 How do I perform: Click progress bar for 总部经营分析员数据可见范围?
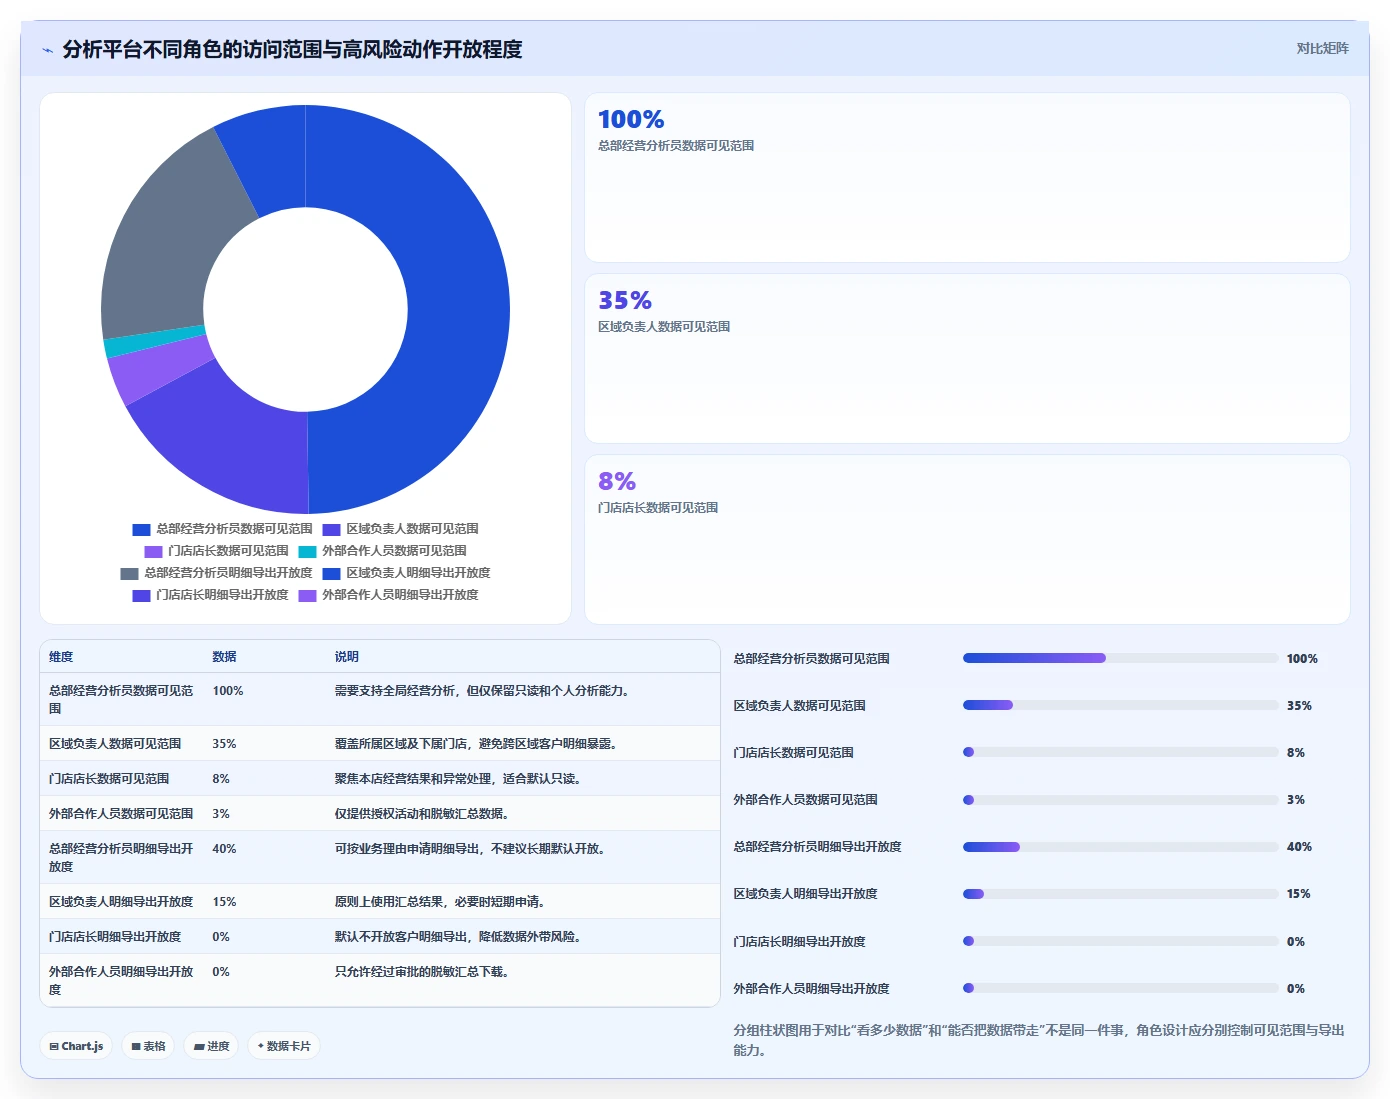(1120, 658)
